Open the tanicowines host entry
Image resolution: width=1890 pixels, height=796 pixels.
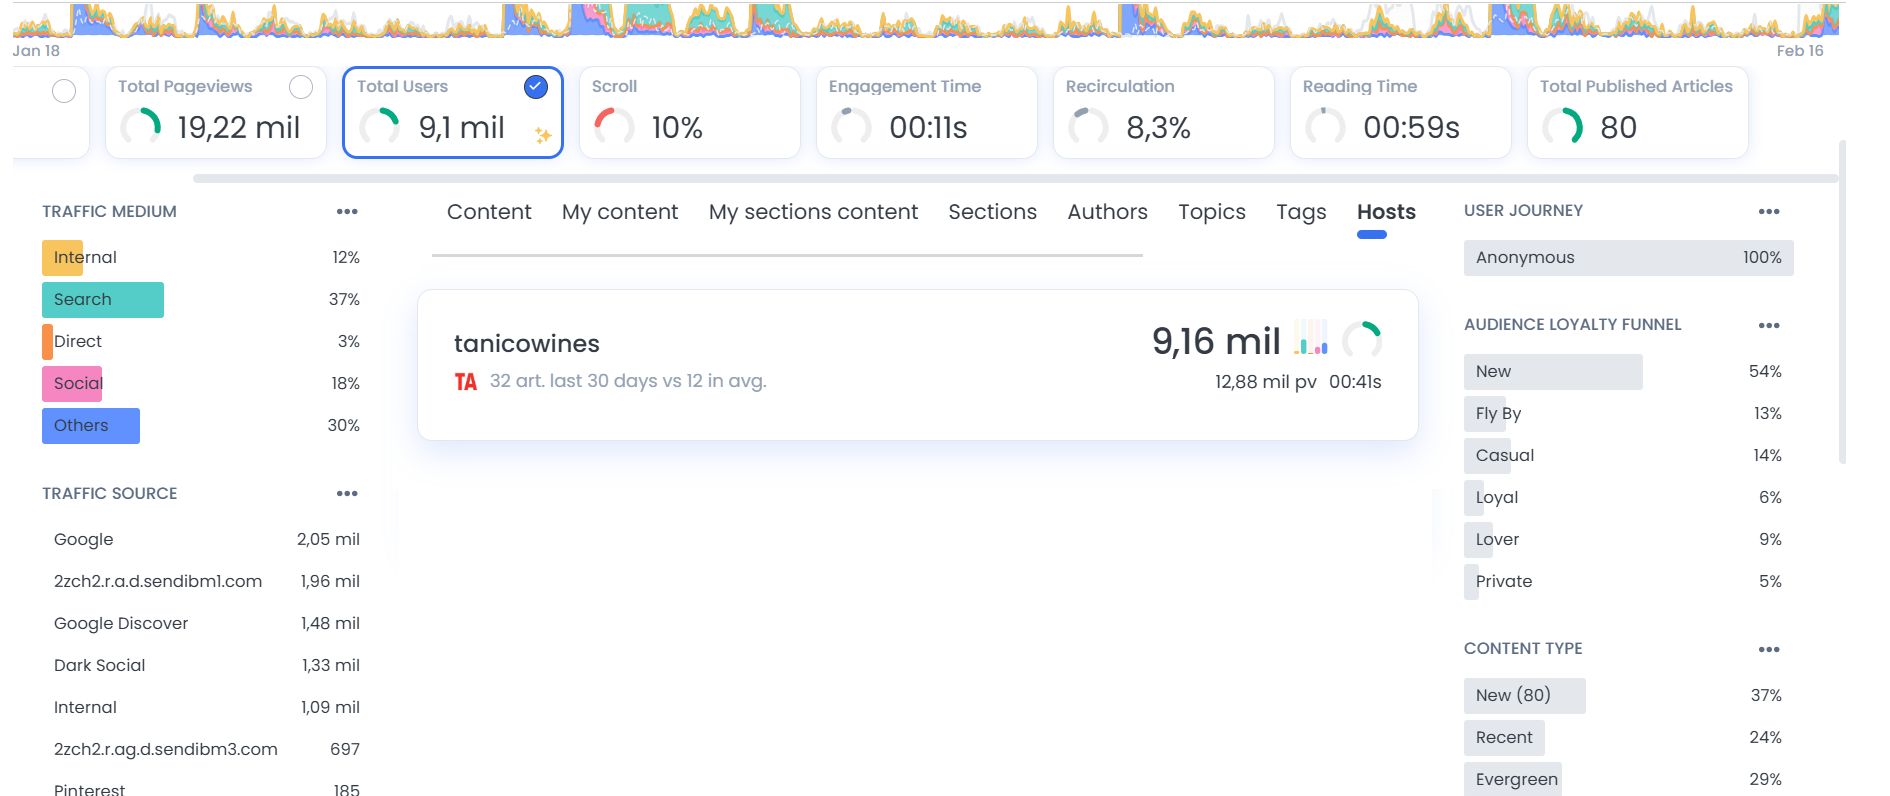(x=527, y=344)
